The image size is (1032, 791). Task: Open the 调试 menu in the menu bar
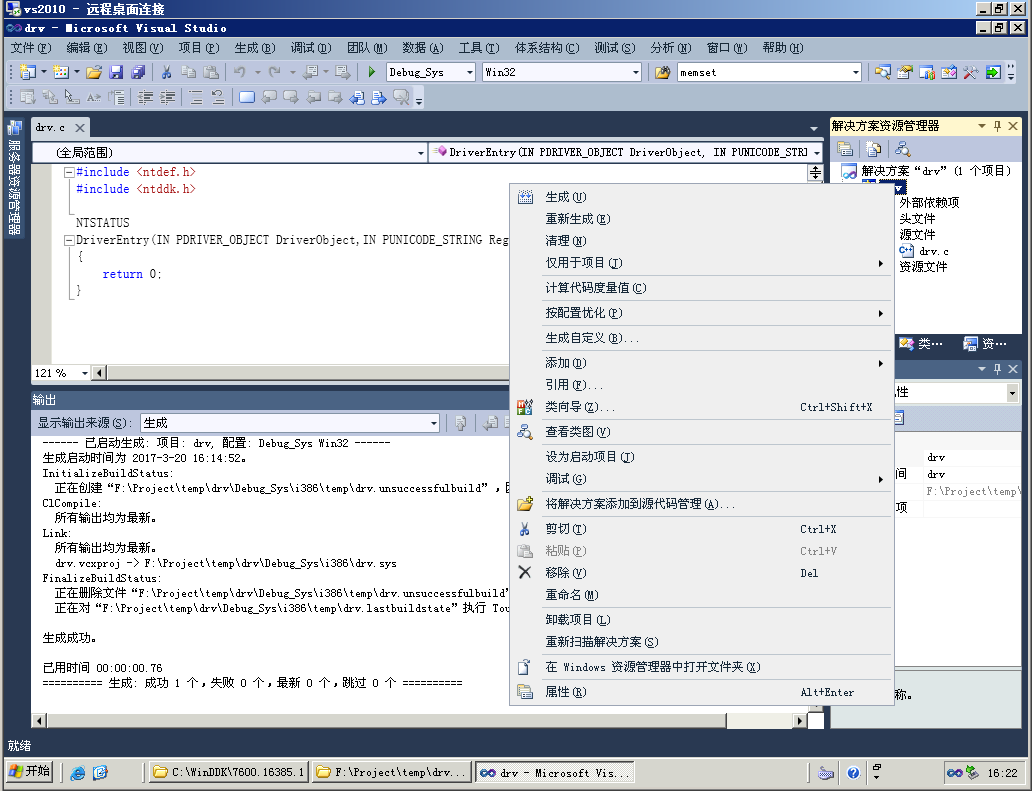click(x=311, y=48)
